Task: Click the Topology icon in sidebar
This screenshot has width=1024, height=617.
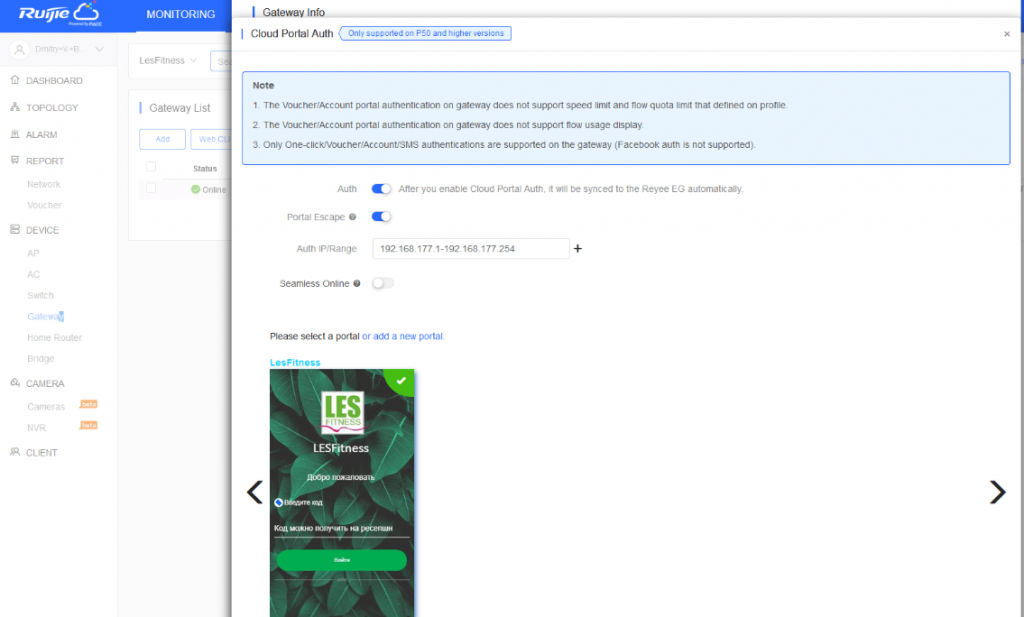Action: click(15, 107)
